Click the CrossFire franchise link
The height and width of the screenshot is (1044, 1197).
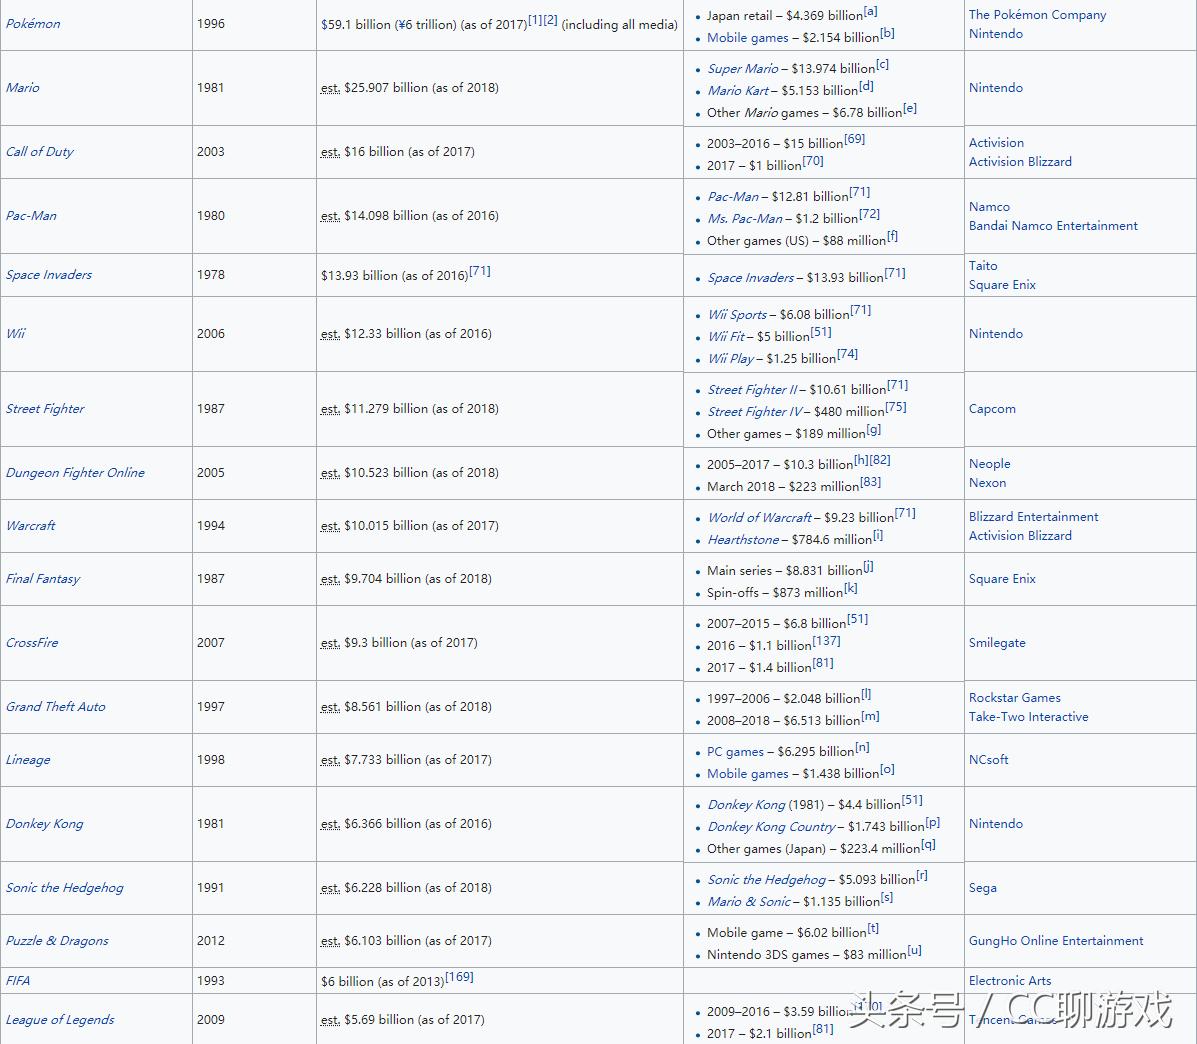point(32,643)
